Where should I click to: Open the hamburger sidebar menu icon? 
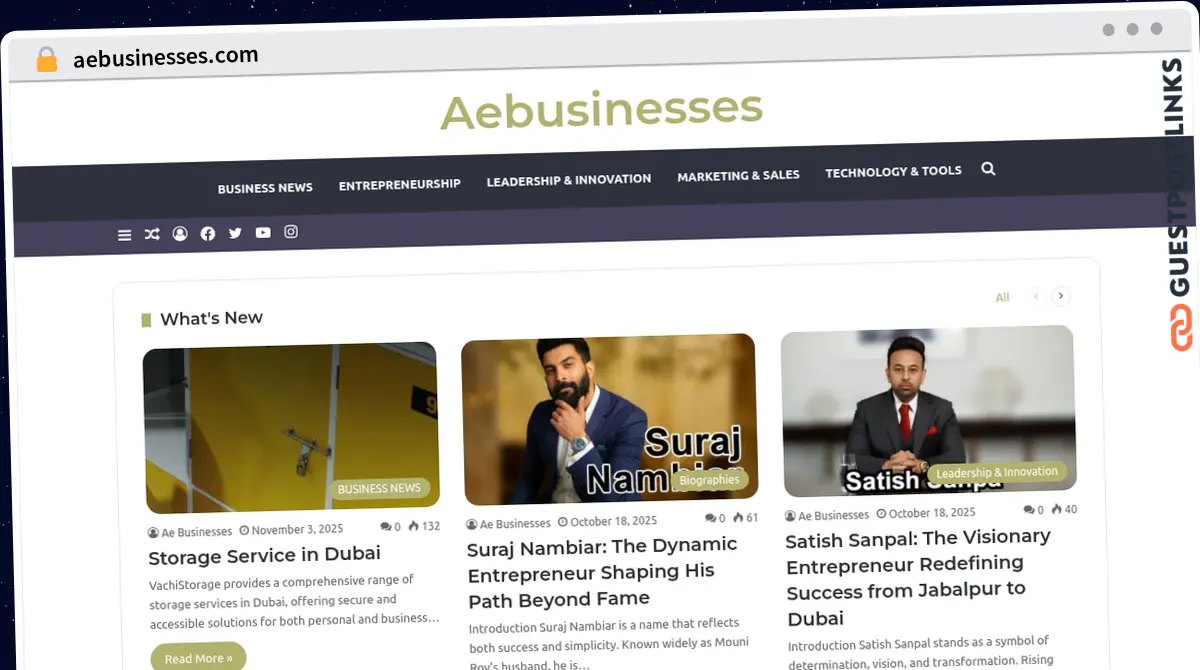coord(124,235)
